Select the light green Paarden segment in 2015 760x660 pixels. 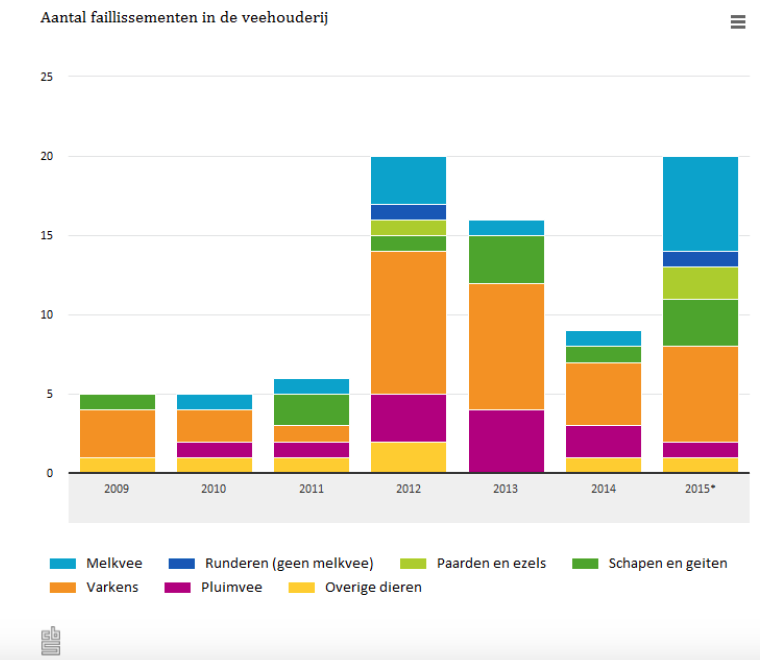coord(700,282)
